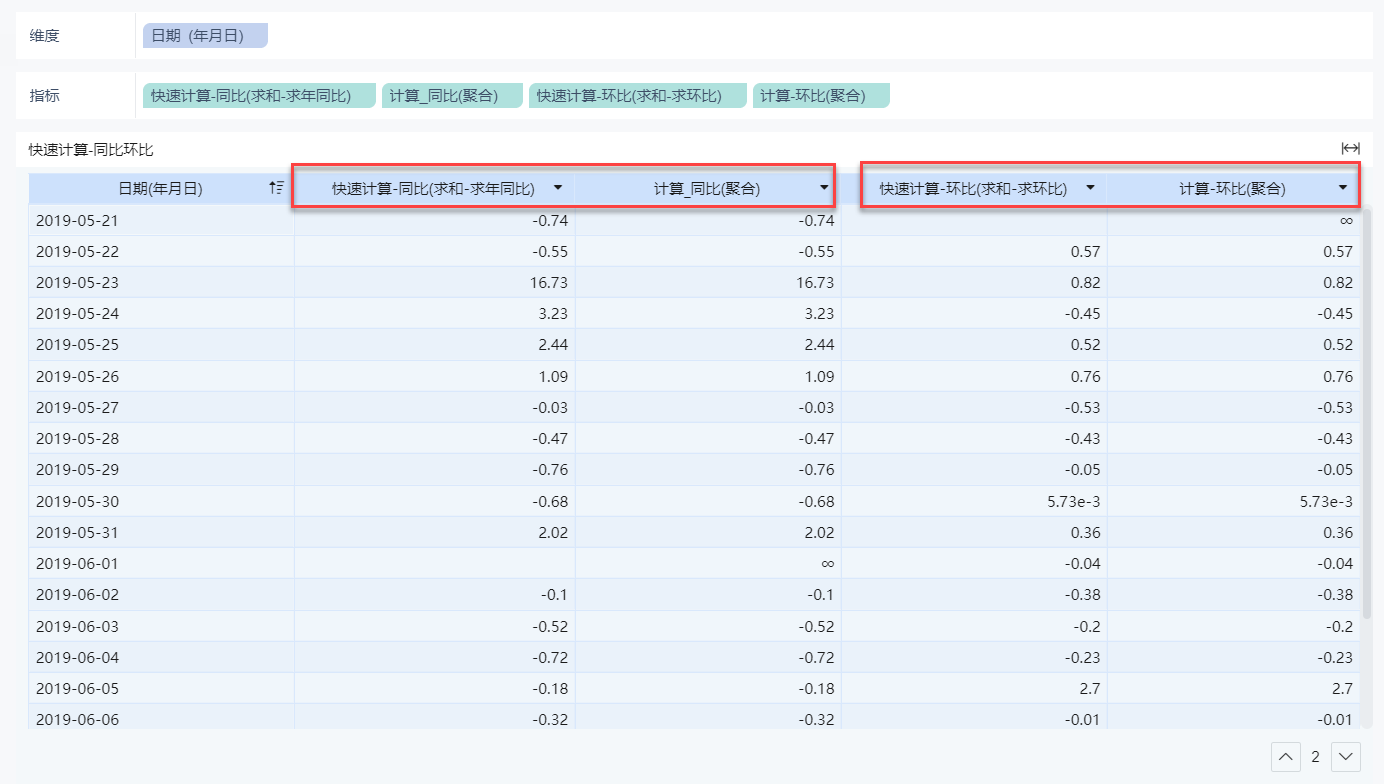Select the 2019-05-23 date cell
Image resolution: width=1384 pixels, height=784 pixels.
coord(162,282)
